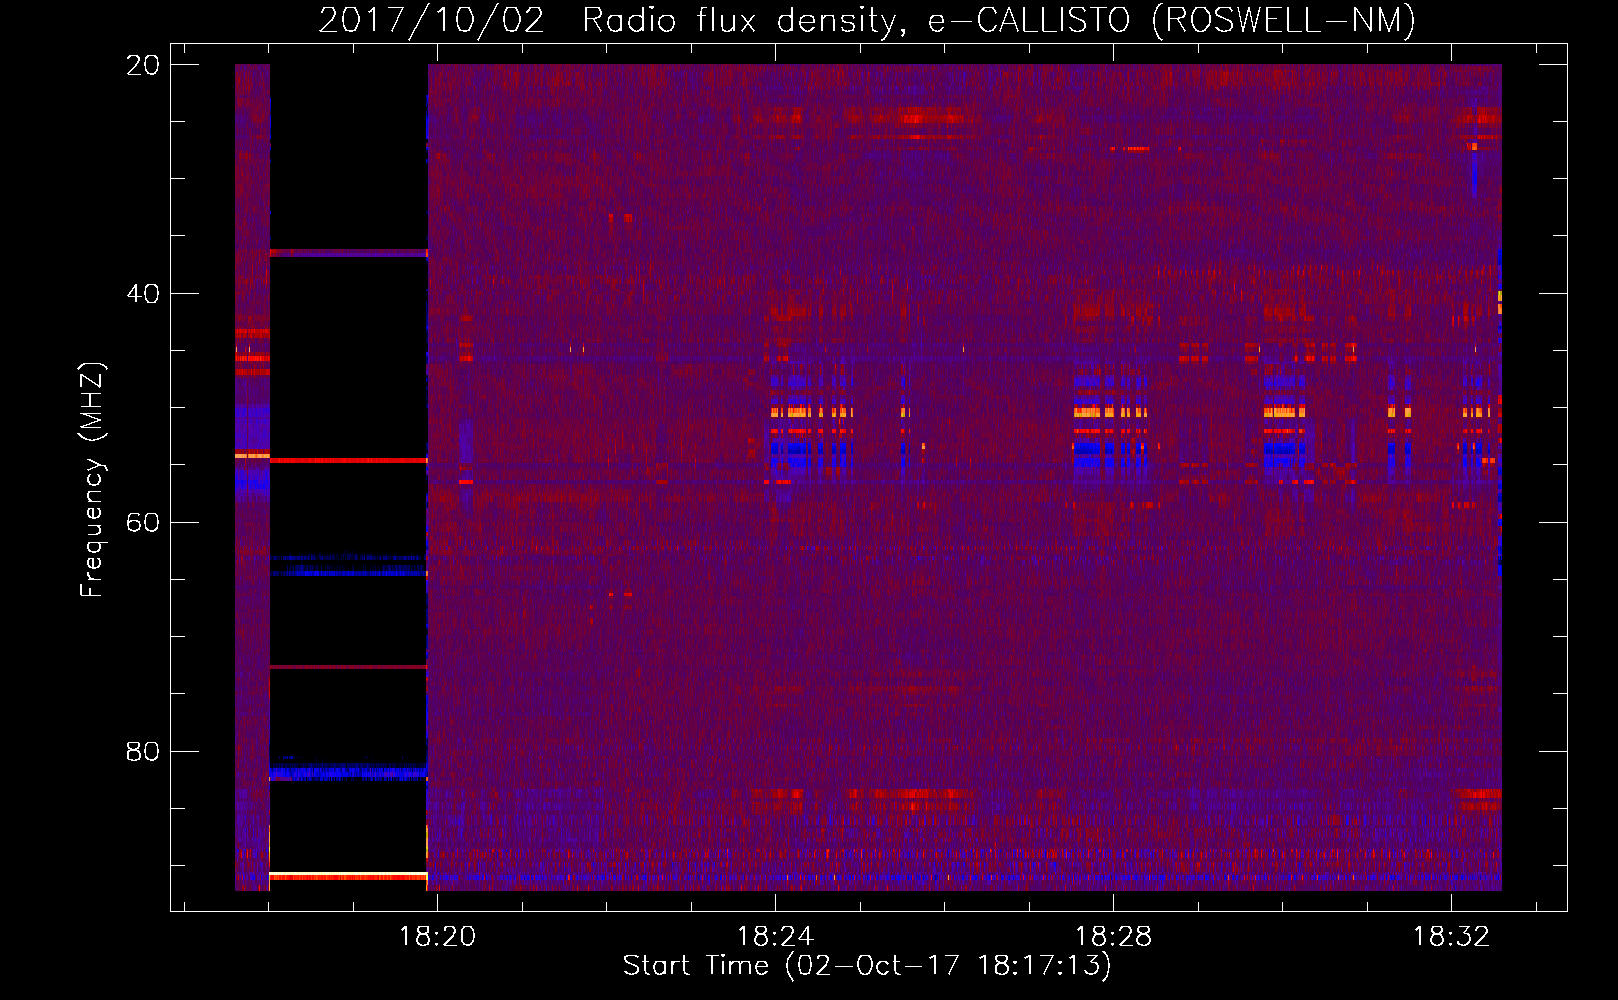1618x1000 pixels.
Task: Select the 18:28 time tick label
Action: (x=1113, y=937)
